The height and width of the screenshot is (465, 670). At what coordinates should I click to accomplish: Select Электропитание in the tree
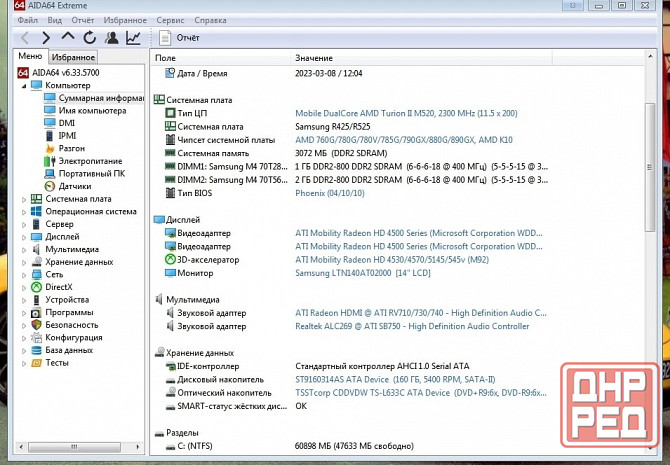[x=89, y=161]
